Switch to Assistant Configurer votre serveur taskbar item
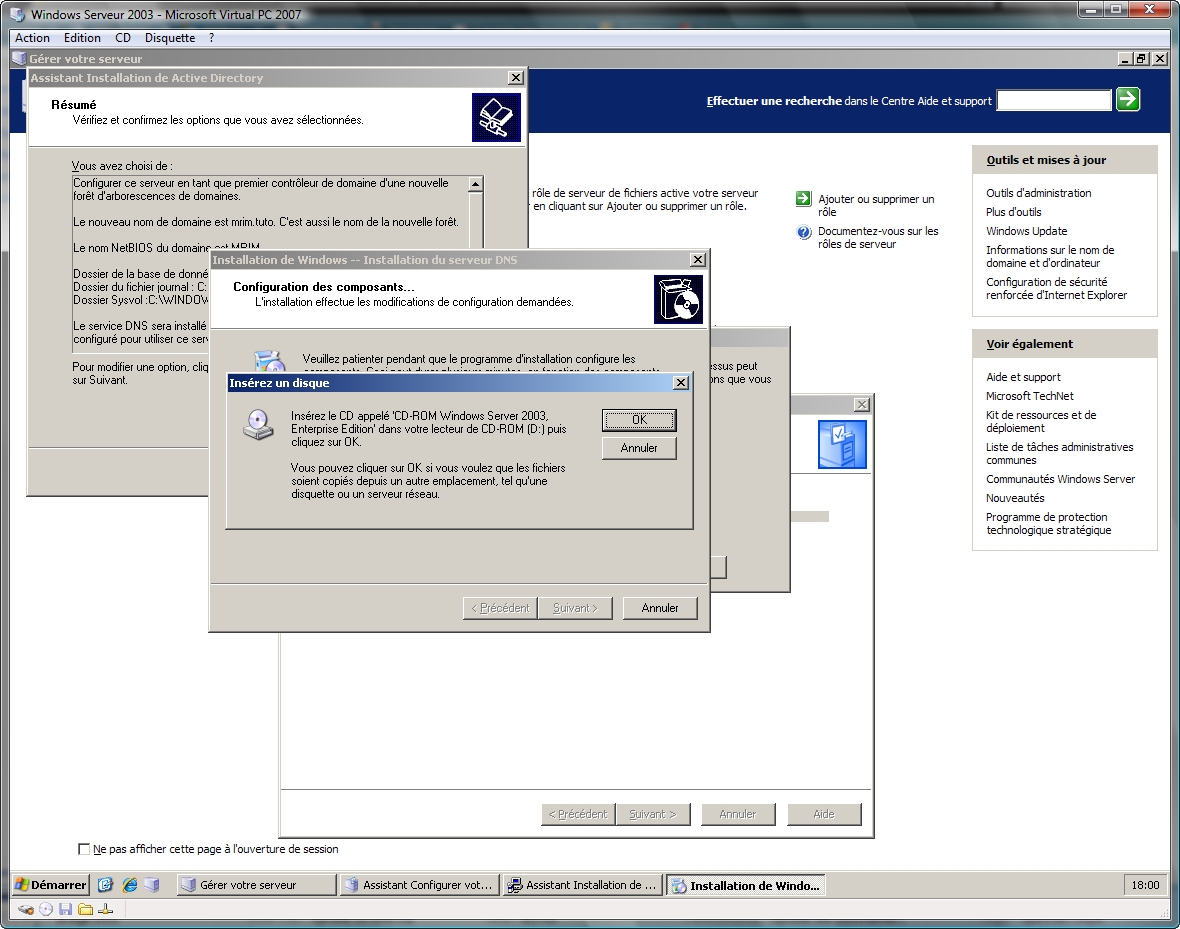 419,885
